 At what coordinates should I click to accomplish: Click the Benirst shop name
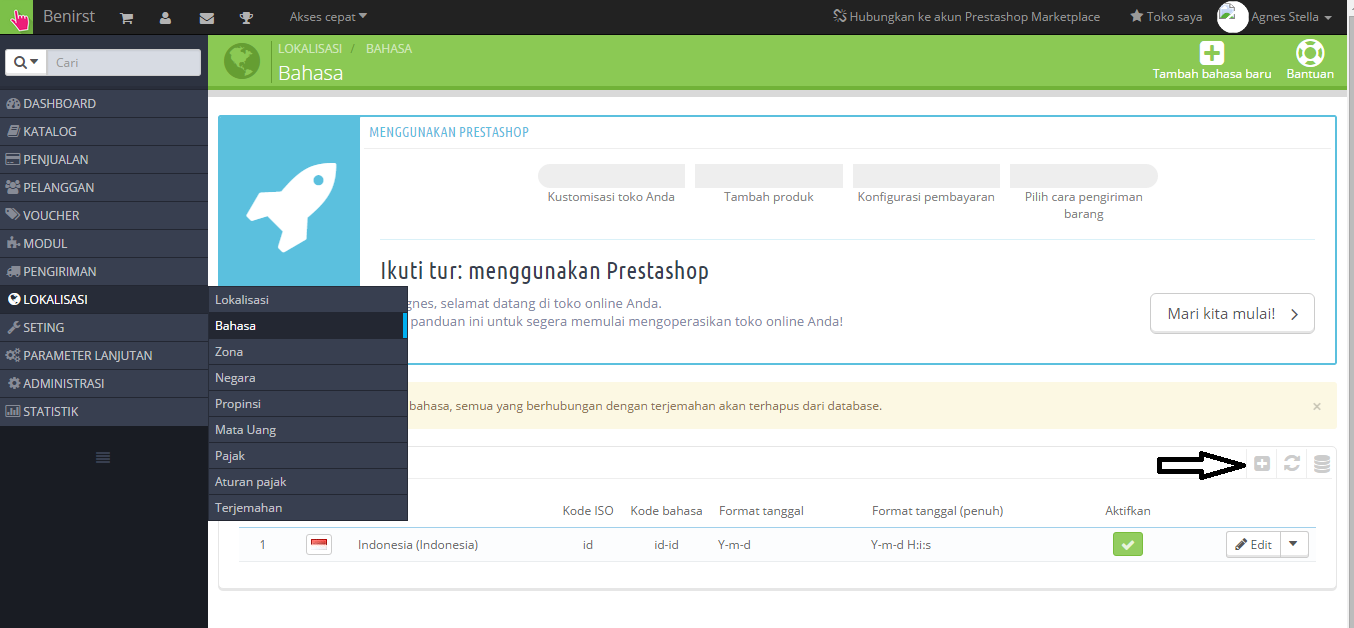click(x=69, y=16)
